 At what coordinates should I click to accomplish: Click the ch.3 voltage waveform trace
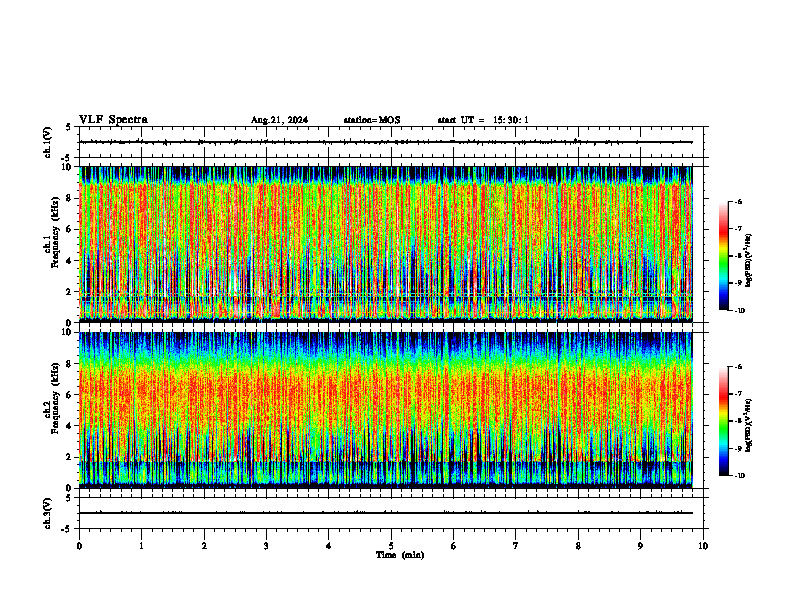point(386,513)
